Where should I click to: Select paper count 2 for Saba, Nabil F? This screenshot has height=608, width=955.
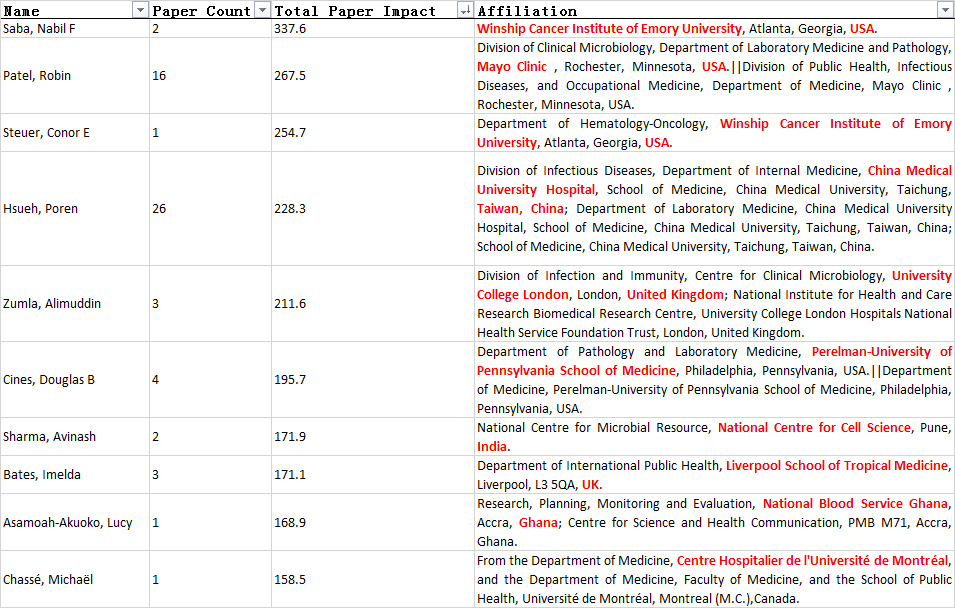pos(210,29)
